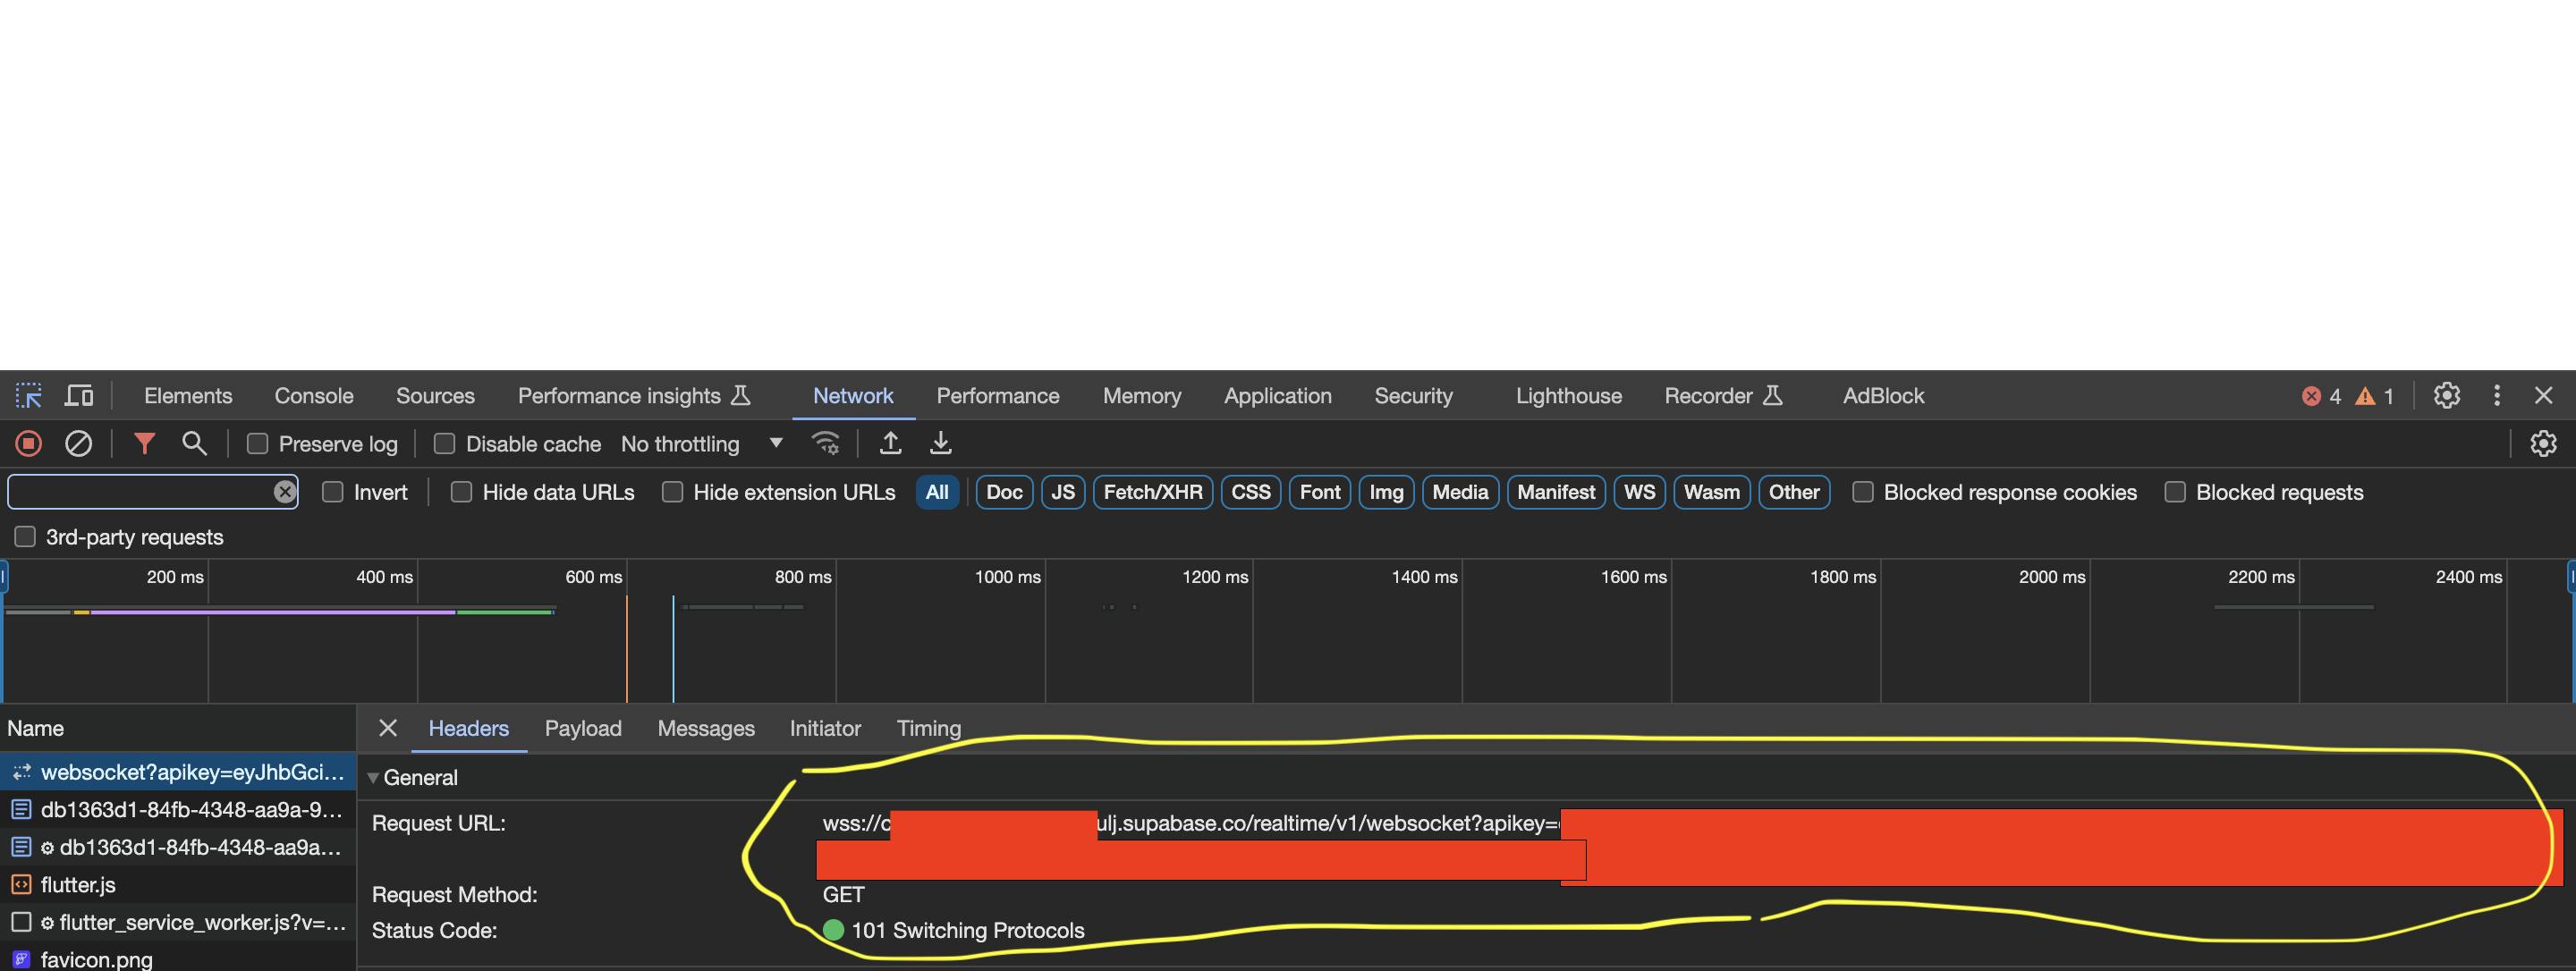Collapse the General headers section

pyautogui.click(x=373, y=778)
